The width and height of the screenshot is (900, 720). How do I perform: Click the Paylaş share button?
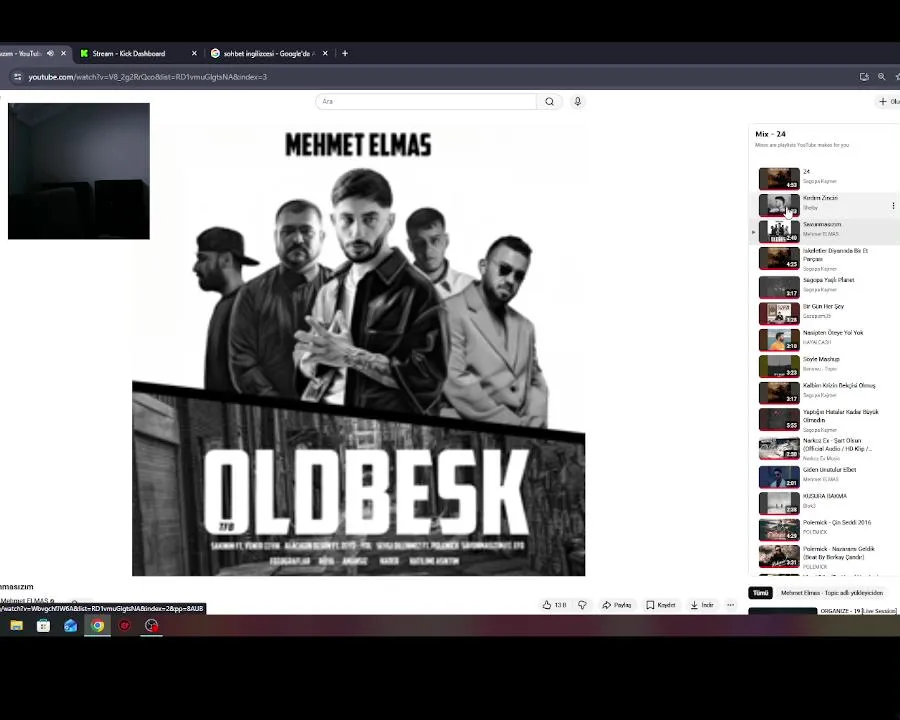click(x=616, y=605)
